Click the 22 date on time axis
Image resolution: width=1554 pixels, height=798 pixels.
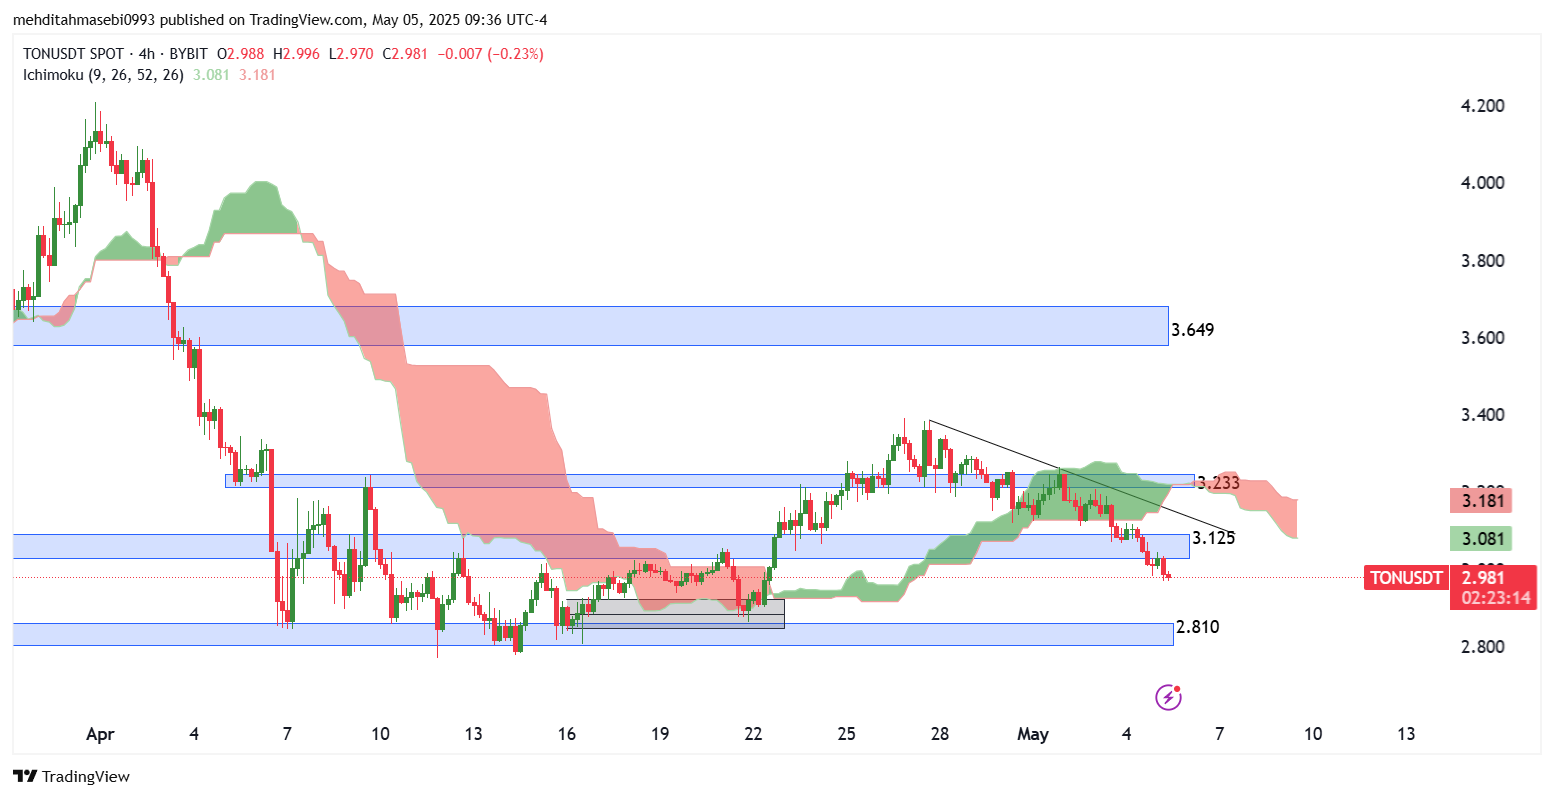753,734
